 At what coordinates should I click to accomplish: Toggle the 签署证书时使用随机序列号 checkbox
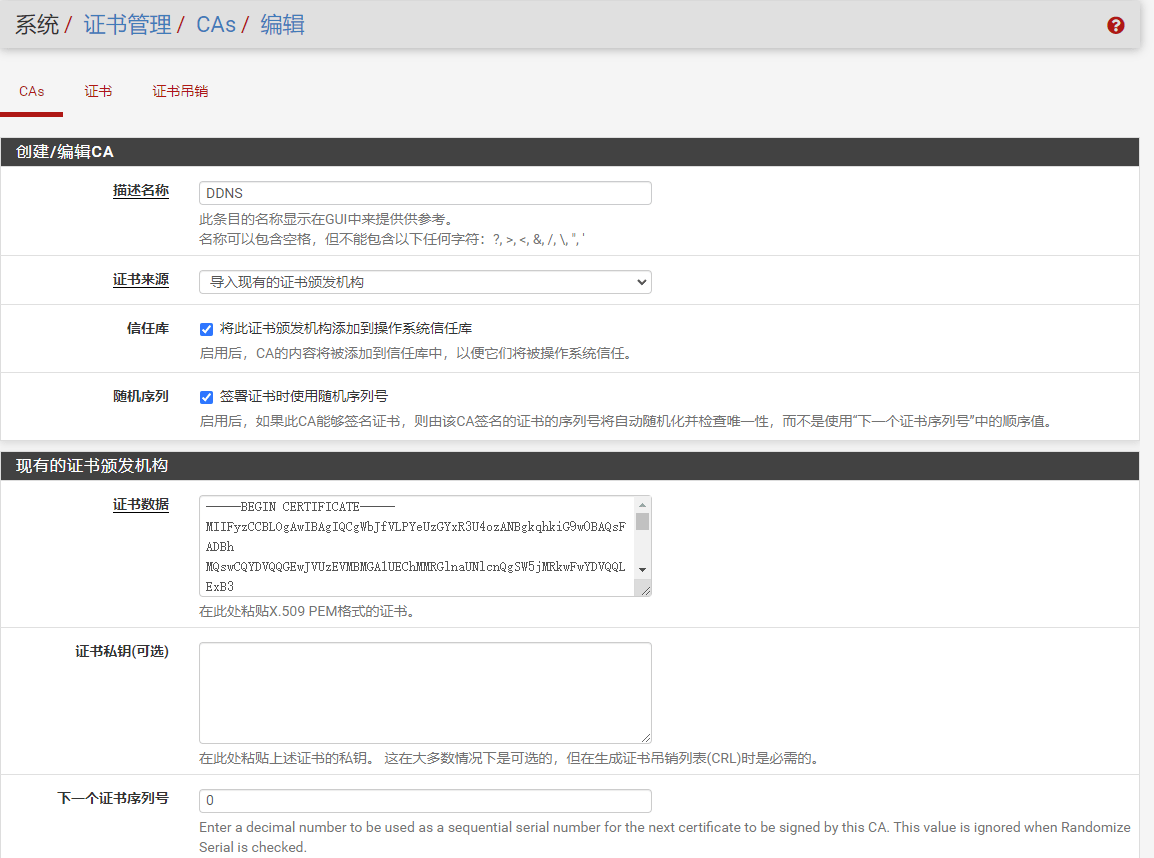point(207,397)
